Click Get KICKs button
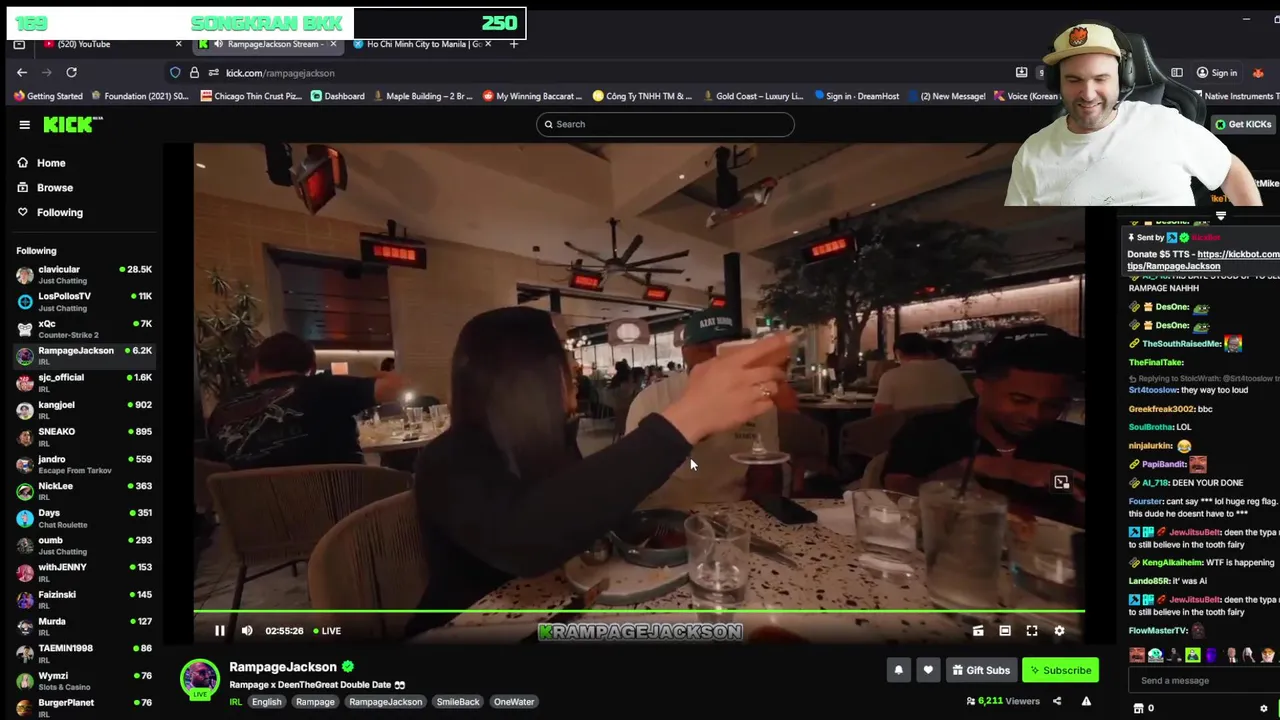This screenshot has width=1280, height=720. (x=1243, y=124)
